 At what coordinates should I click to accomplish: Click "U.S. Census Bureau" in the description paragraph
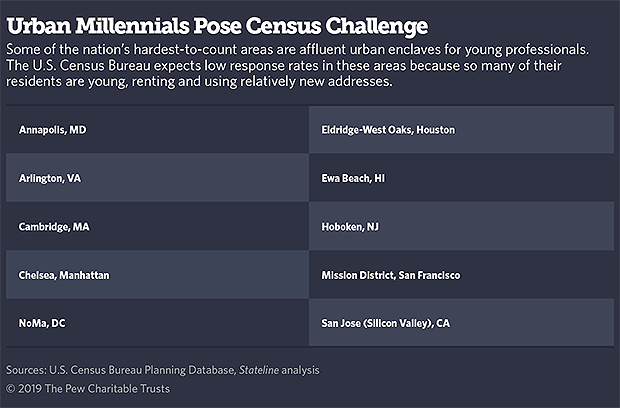point(88,65)
